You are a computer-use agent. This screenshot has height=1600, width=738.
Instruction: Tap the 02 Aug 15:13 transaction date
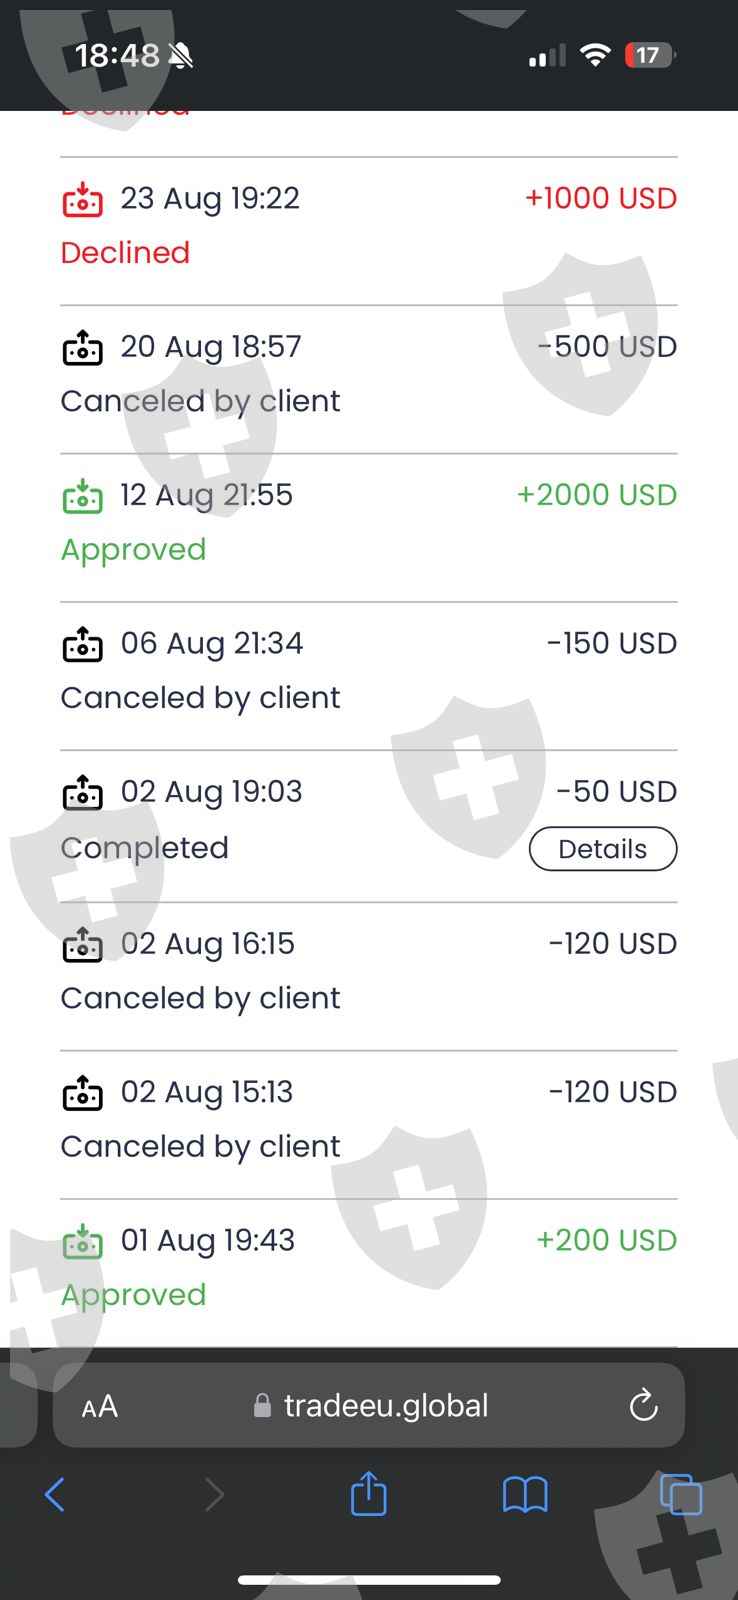point(207,1092)
